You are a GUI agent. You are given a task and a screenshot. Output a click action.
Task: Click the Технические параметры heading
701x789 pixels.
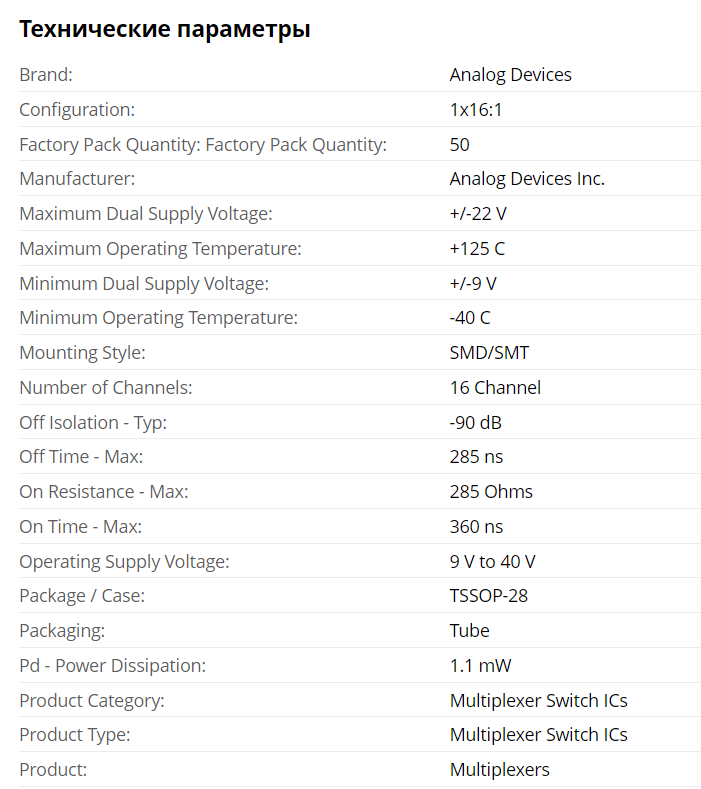click(165, 29)
